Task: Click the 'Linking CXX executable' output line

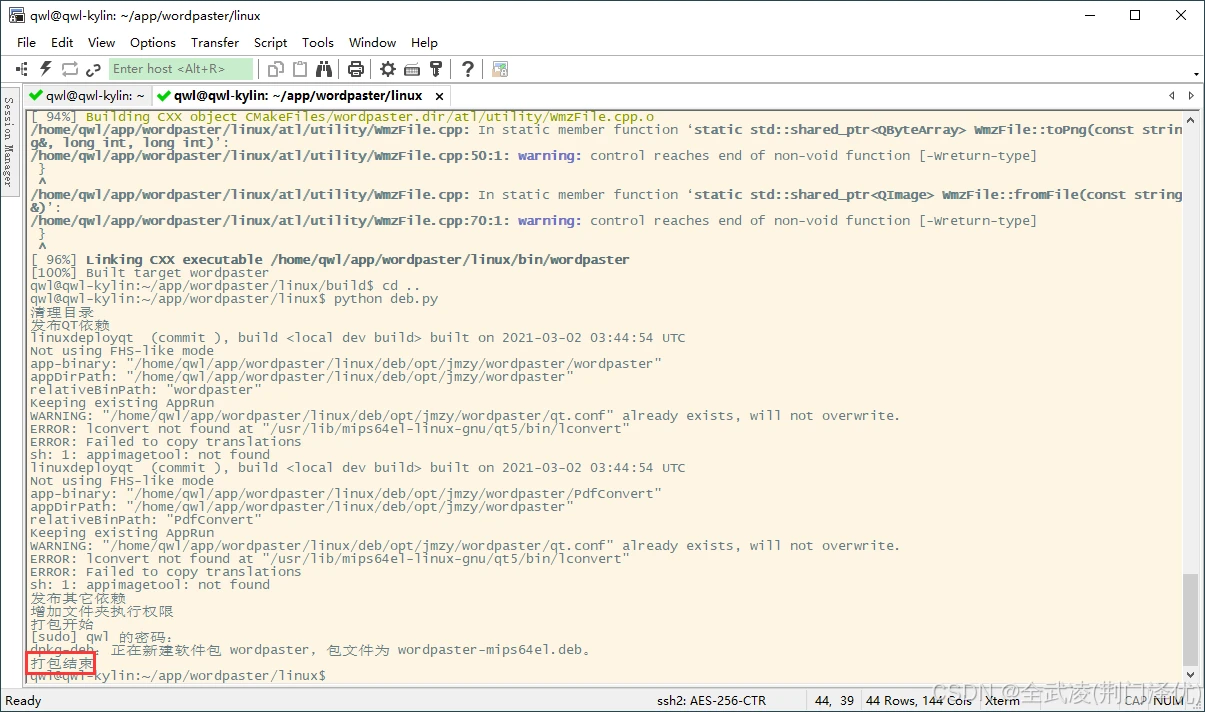Action: point(330,260)
